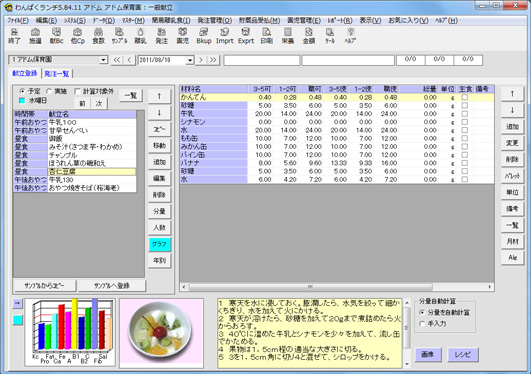Go to previous day with < button
Image resolution: width=531 pixels, height=374 pixels.
129,60
